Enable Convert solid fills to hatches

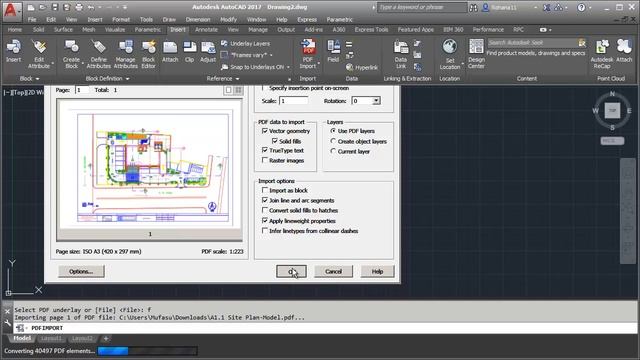[x=265, y=210]
